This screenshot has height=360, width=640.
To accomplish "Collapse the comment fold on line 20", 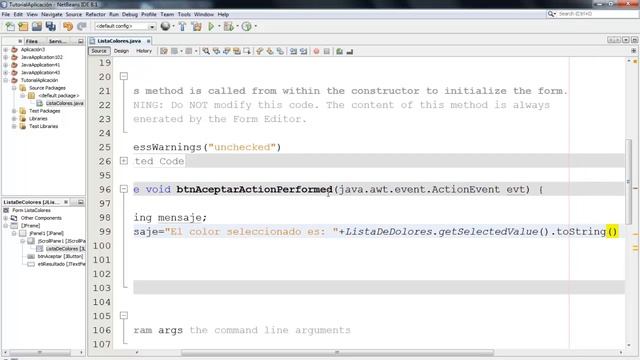I will tap(124, 76).
